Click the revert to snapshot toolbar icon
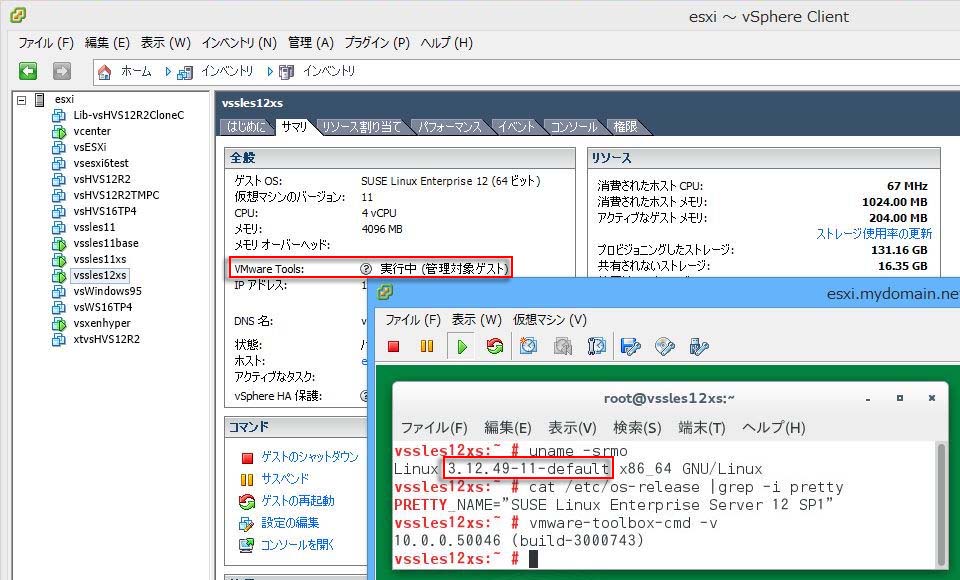Viewport: 960px width, 580px height. click(x=562, y=347)
